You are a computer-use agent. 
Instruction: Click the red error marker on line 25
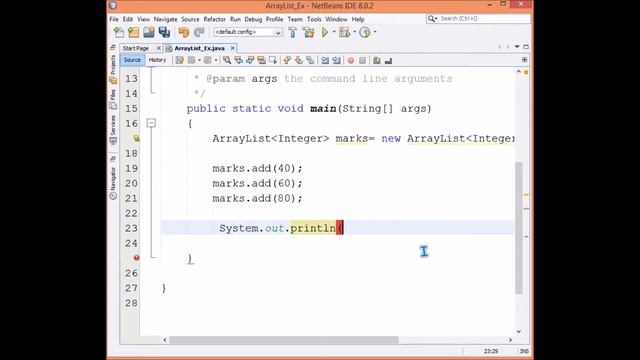(x=136, y=258)
